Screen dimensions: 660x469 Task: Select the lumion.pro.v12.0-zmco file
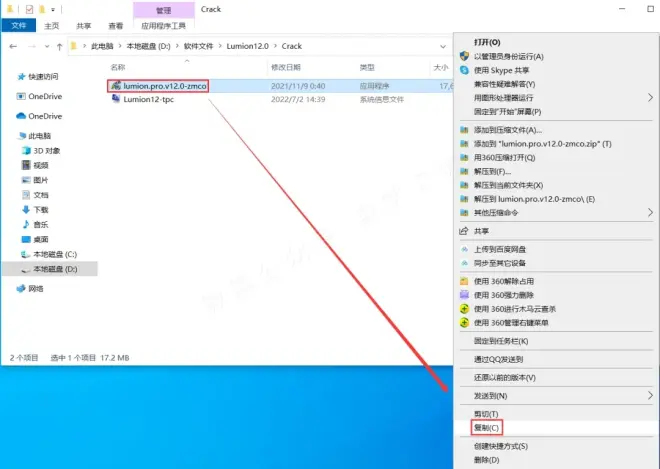click(x=165, y=86)
